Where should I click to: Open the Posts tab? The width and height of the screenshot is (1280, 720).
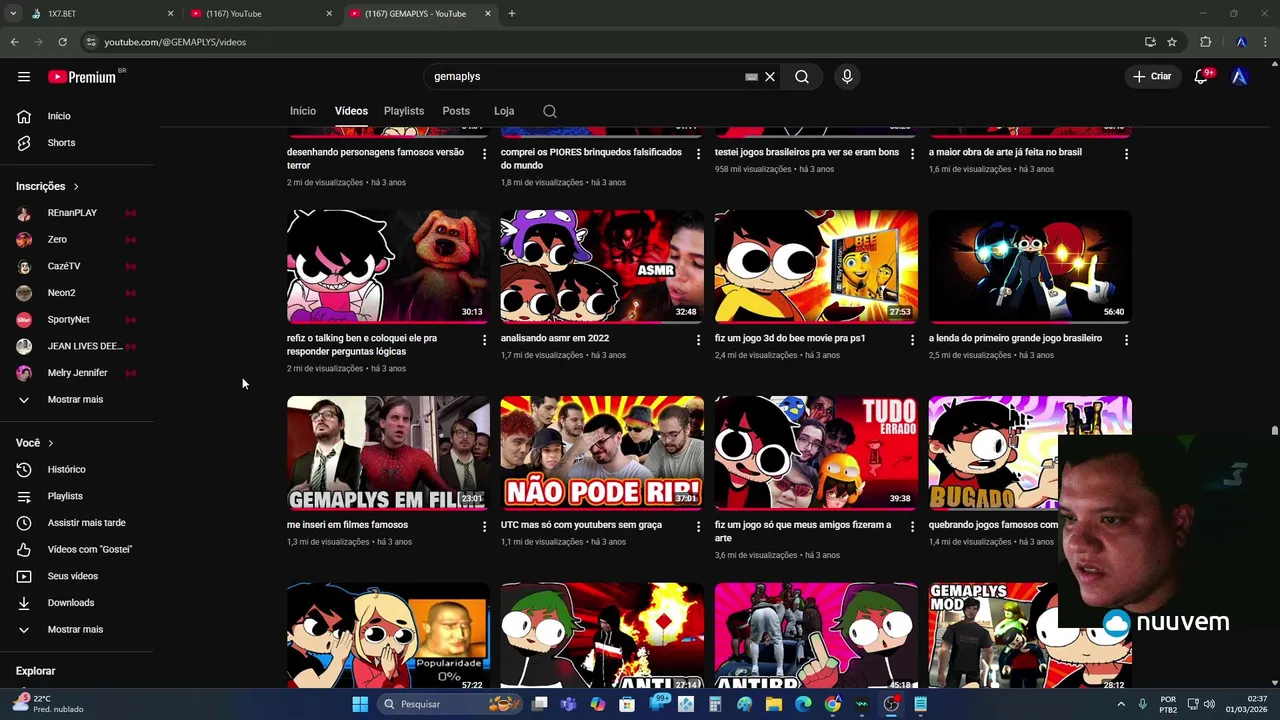point(456,111)
